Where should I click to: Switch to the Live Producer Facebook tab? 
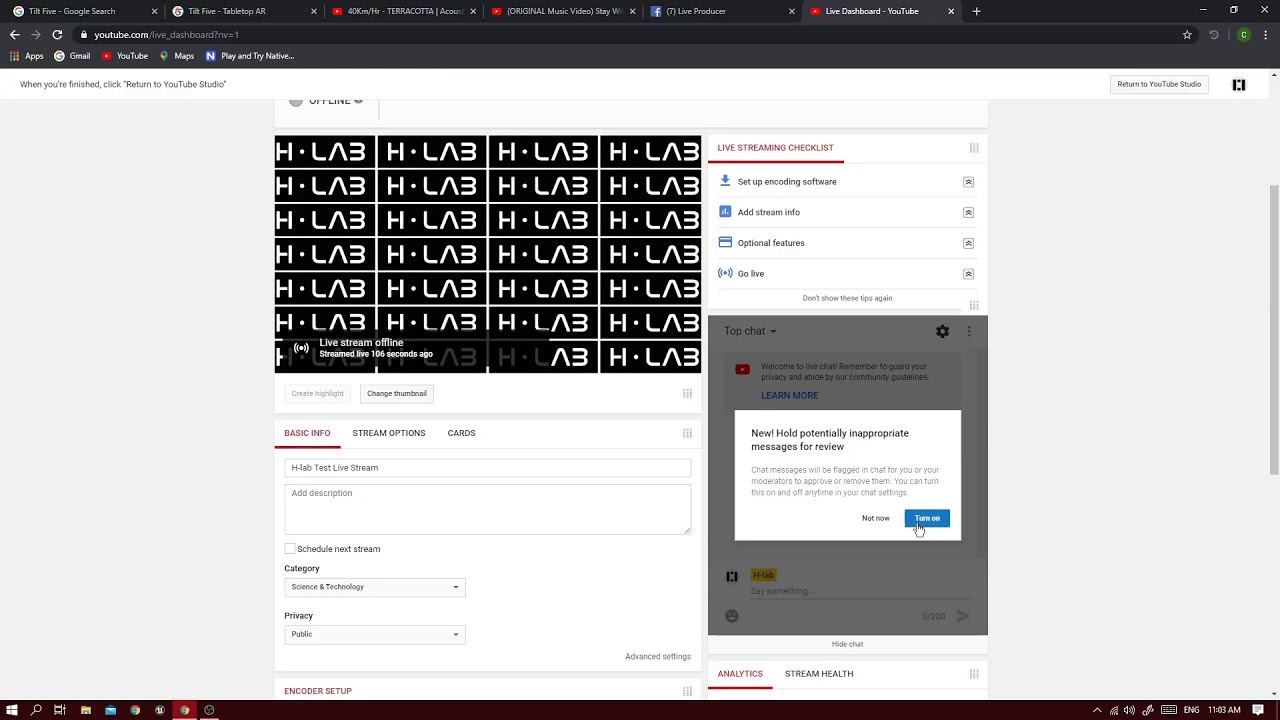[723, 11]
